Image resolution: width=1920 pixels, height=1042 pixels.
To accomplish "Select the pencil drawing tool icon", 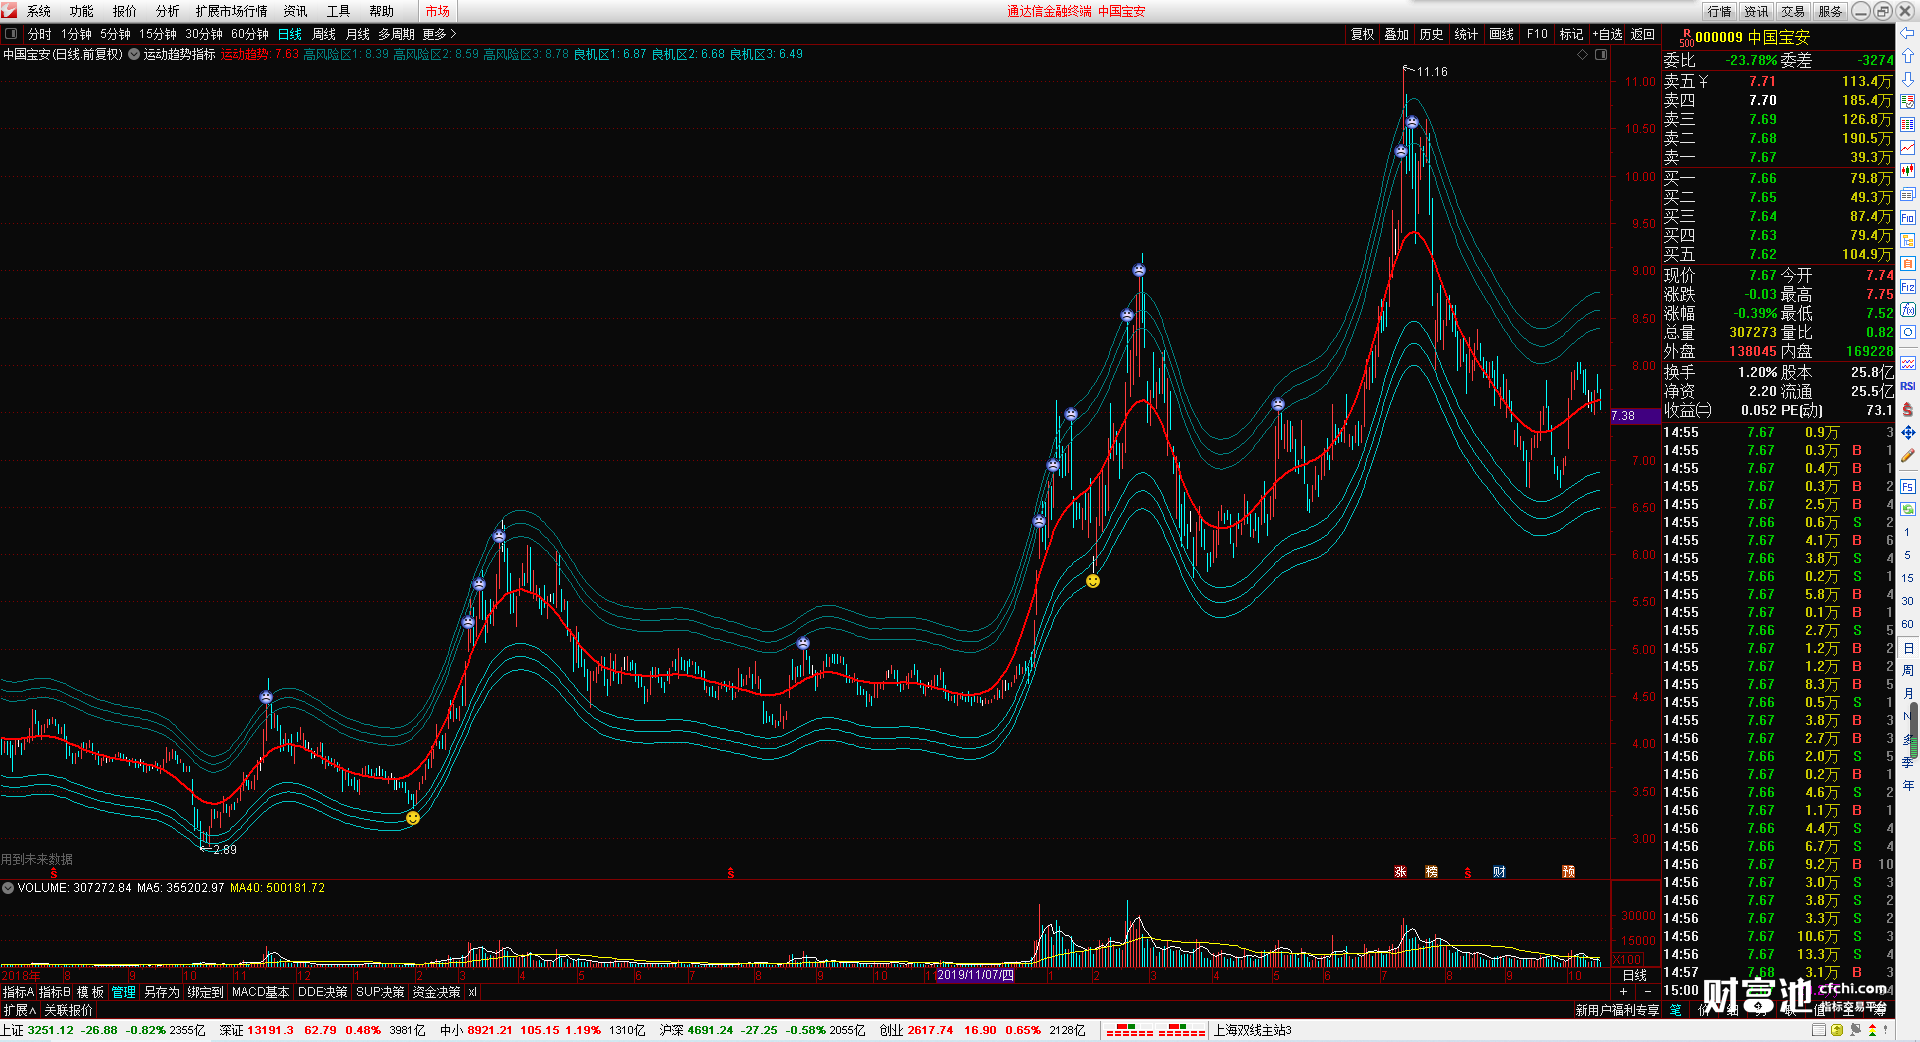I will click(x=1908, y=456).
